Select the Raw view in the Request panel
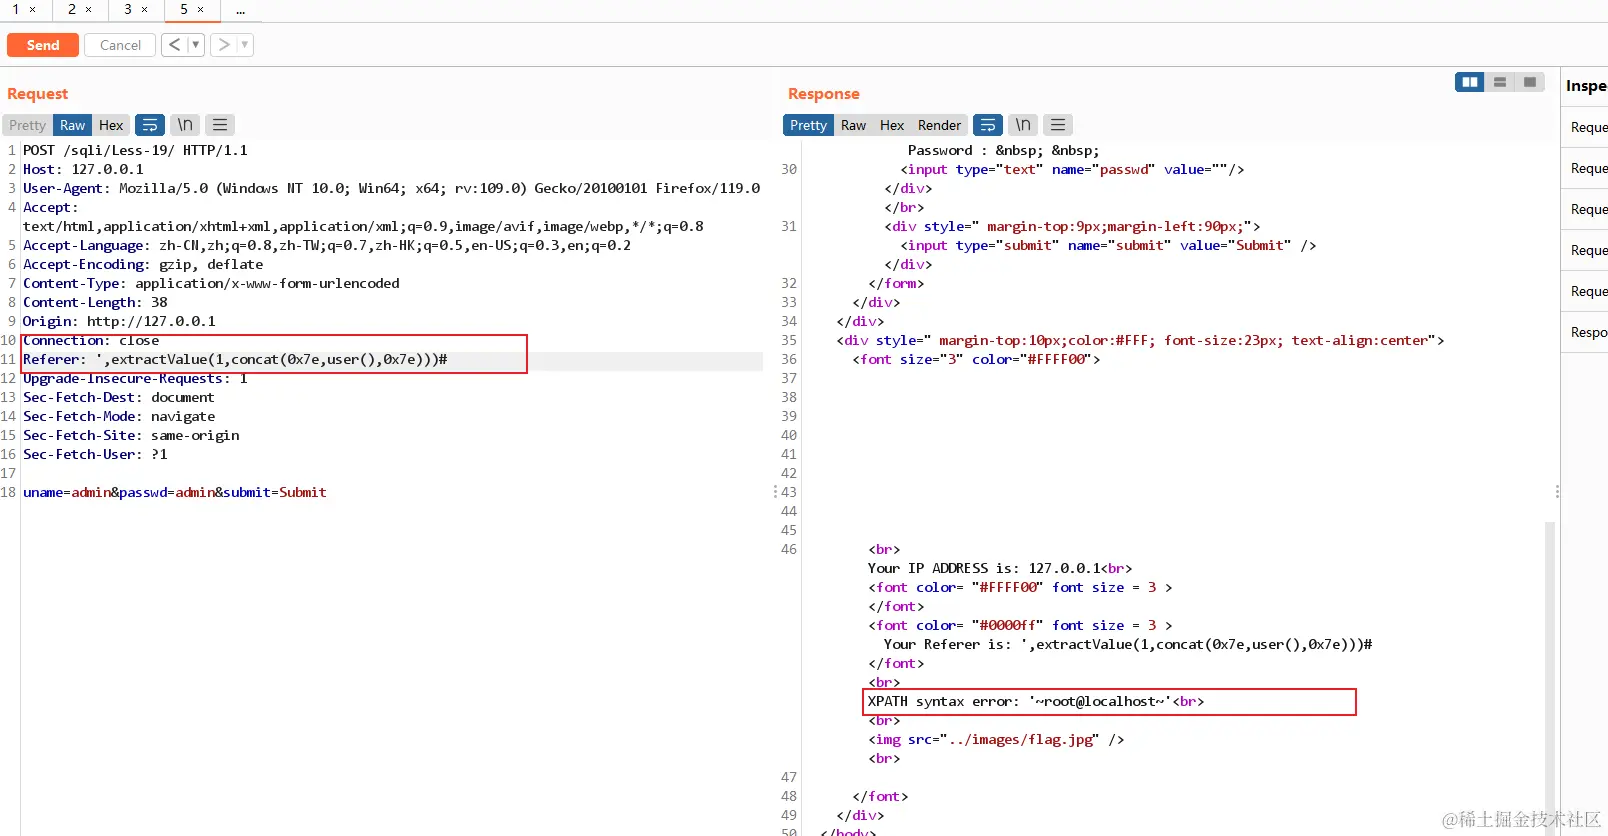Viewport: 1608px width, 836px height. point(73,125)
